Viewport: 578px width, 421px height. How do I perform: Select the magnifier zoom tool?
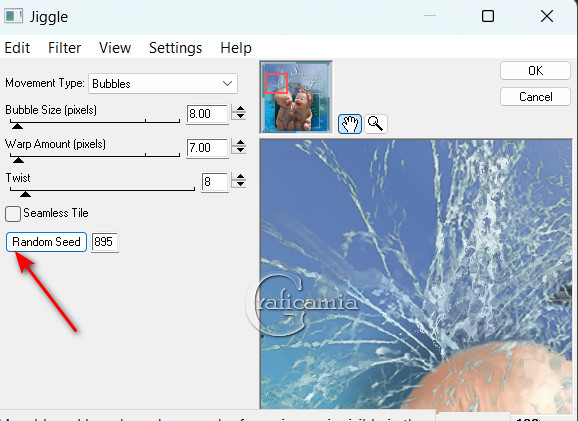[x=376, y=123]
